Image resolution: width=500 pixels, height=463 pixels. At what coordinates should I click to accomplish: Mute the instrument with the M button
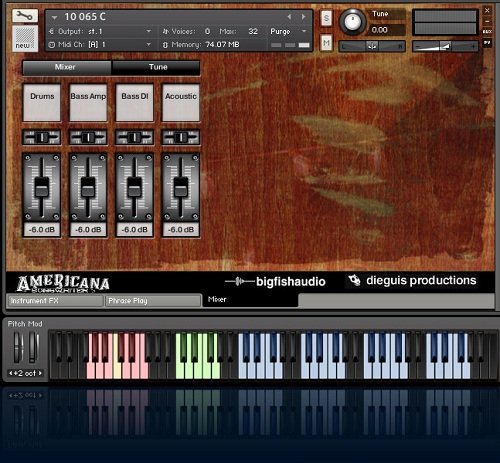(326, 43)
